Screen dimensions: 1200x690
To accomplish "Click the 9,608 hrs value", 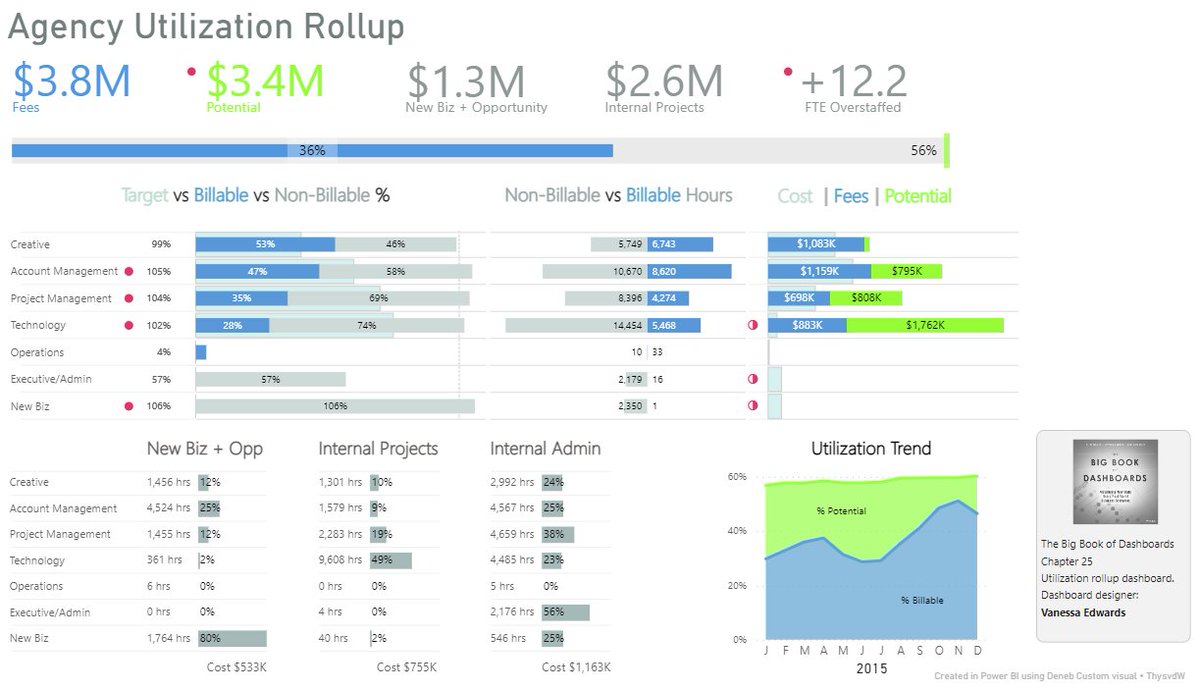I will click(338, 560).
